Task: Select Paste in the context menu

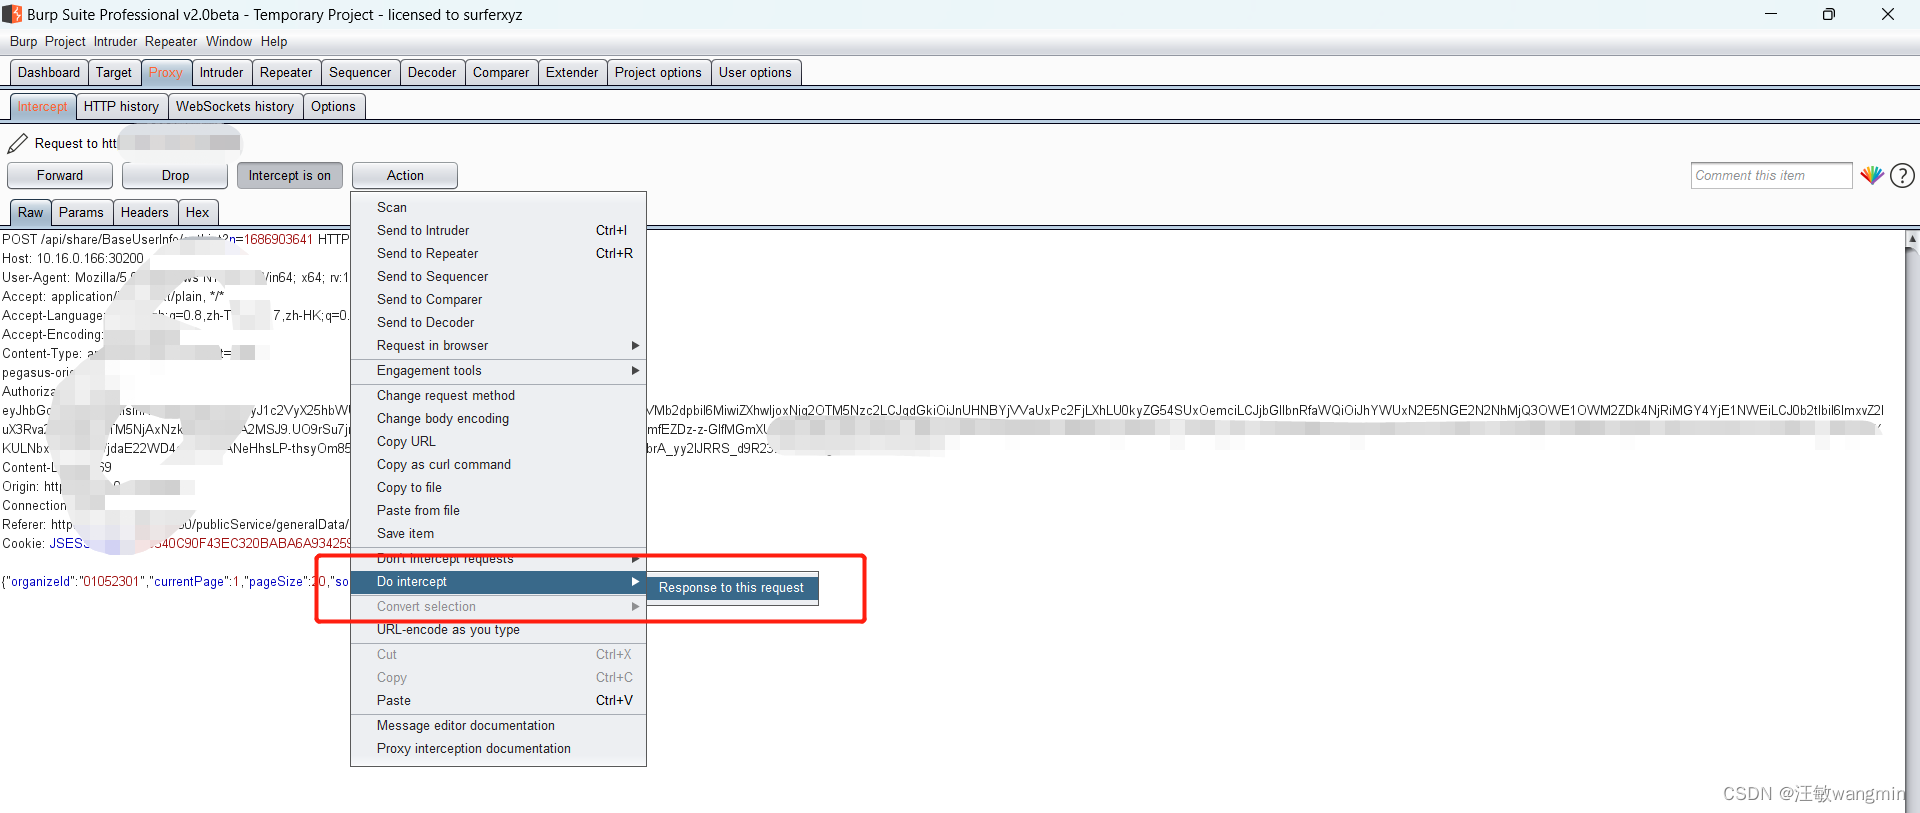Action: 498,700
